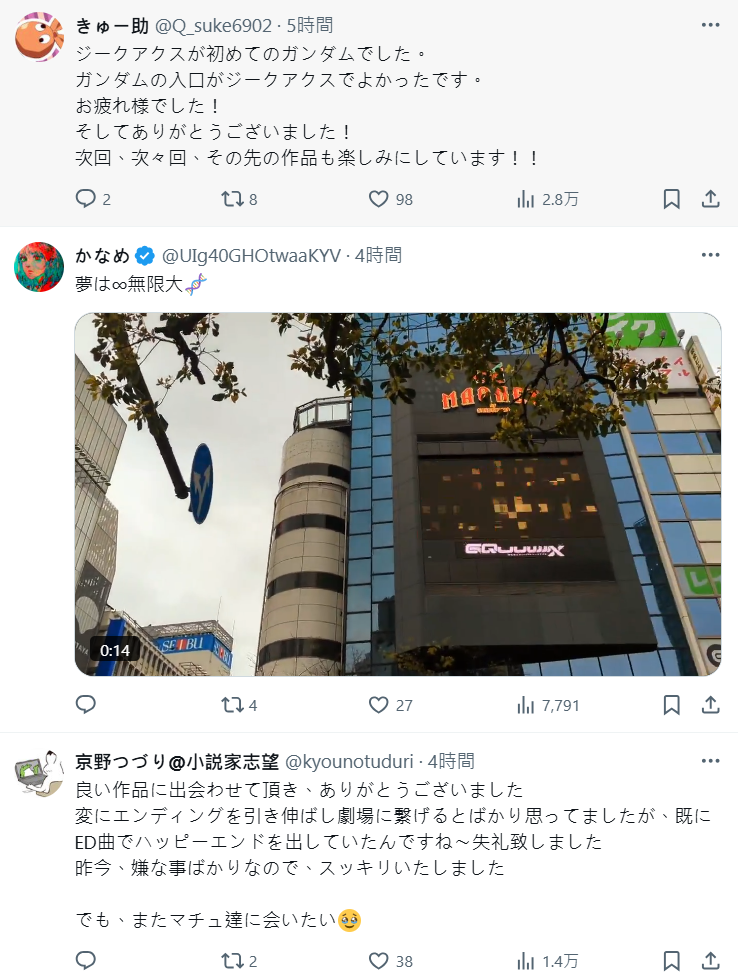Open かなめ's profile avatar
Screen dimensions: 738x973
[x=39, y=267]
